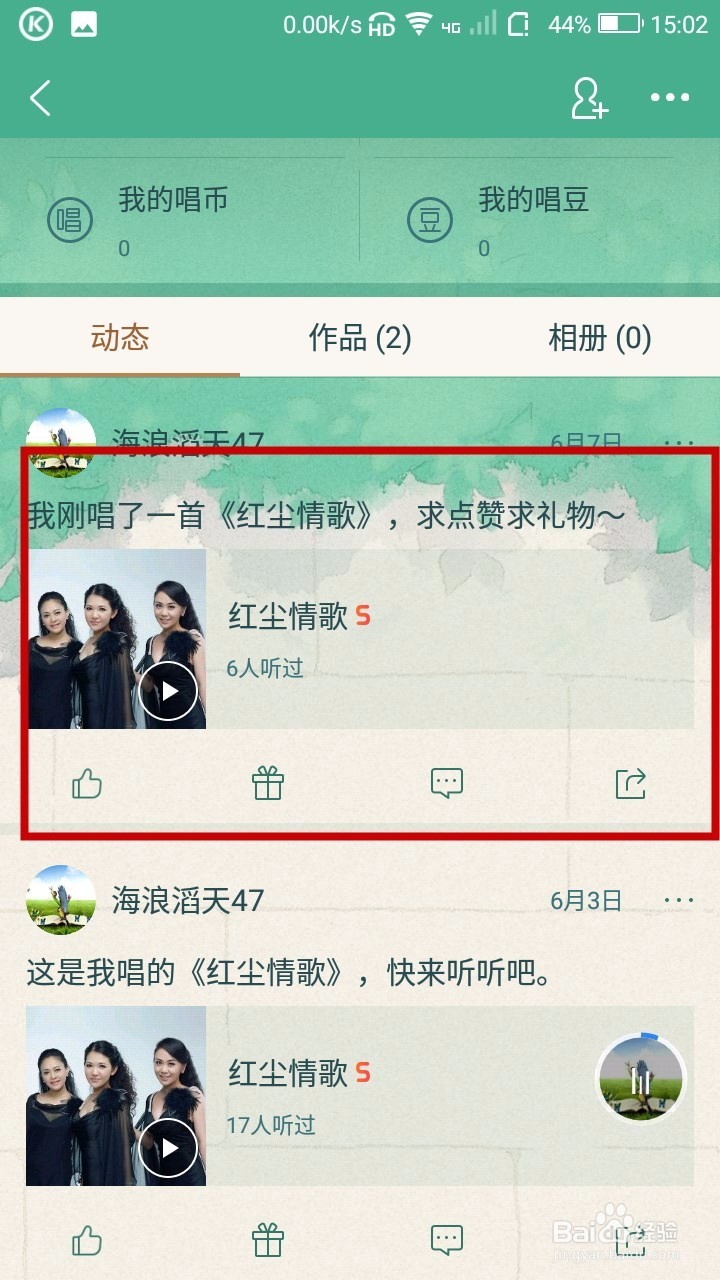Pause the floating now-playing avatar
This screenshot has height=1280, width=720.
640,1078
